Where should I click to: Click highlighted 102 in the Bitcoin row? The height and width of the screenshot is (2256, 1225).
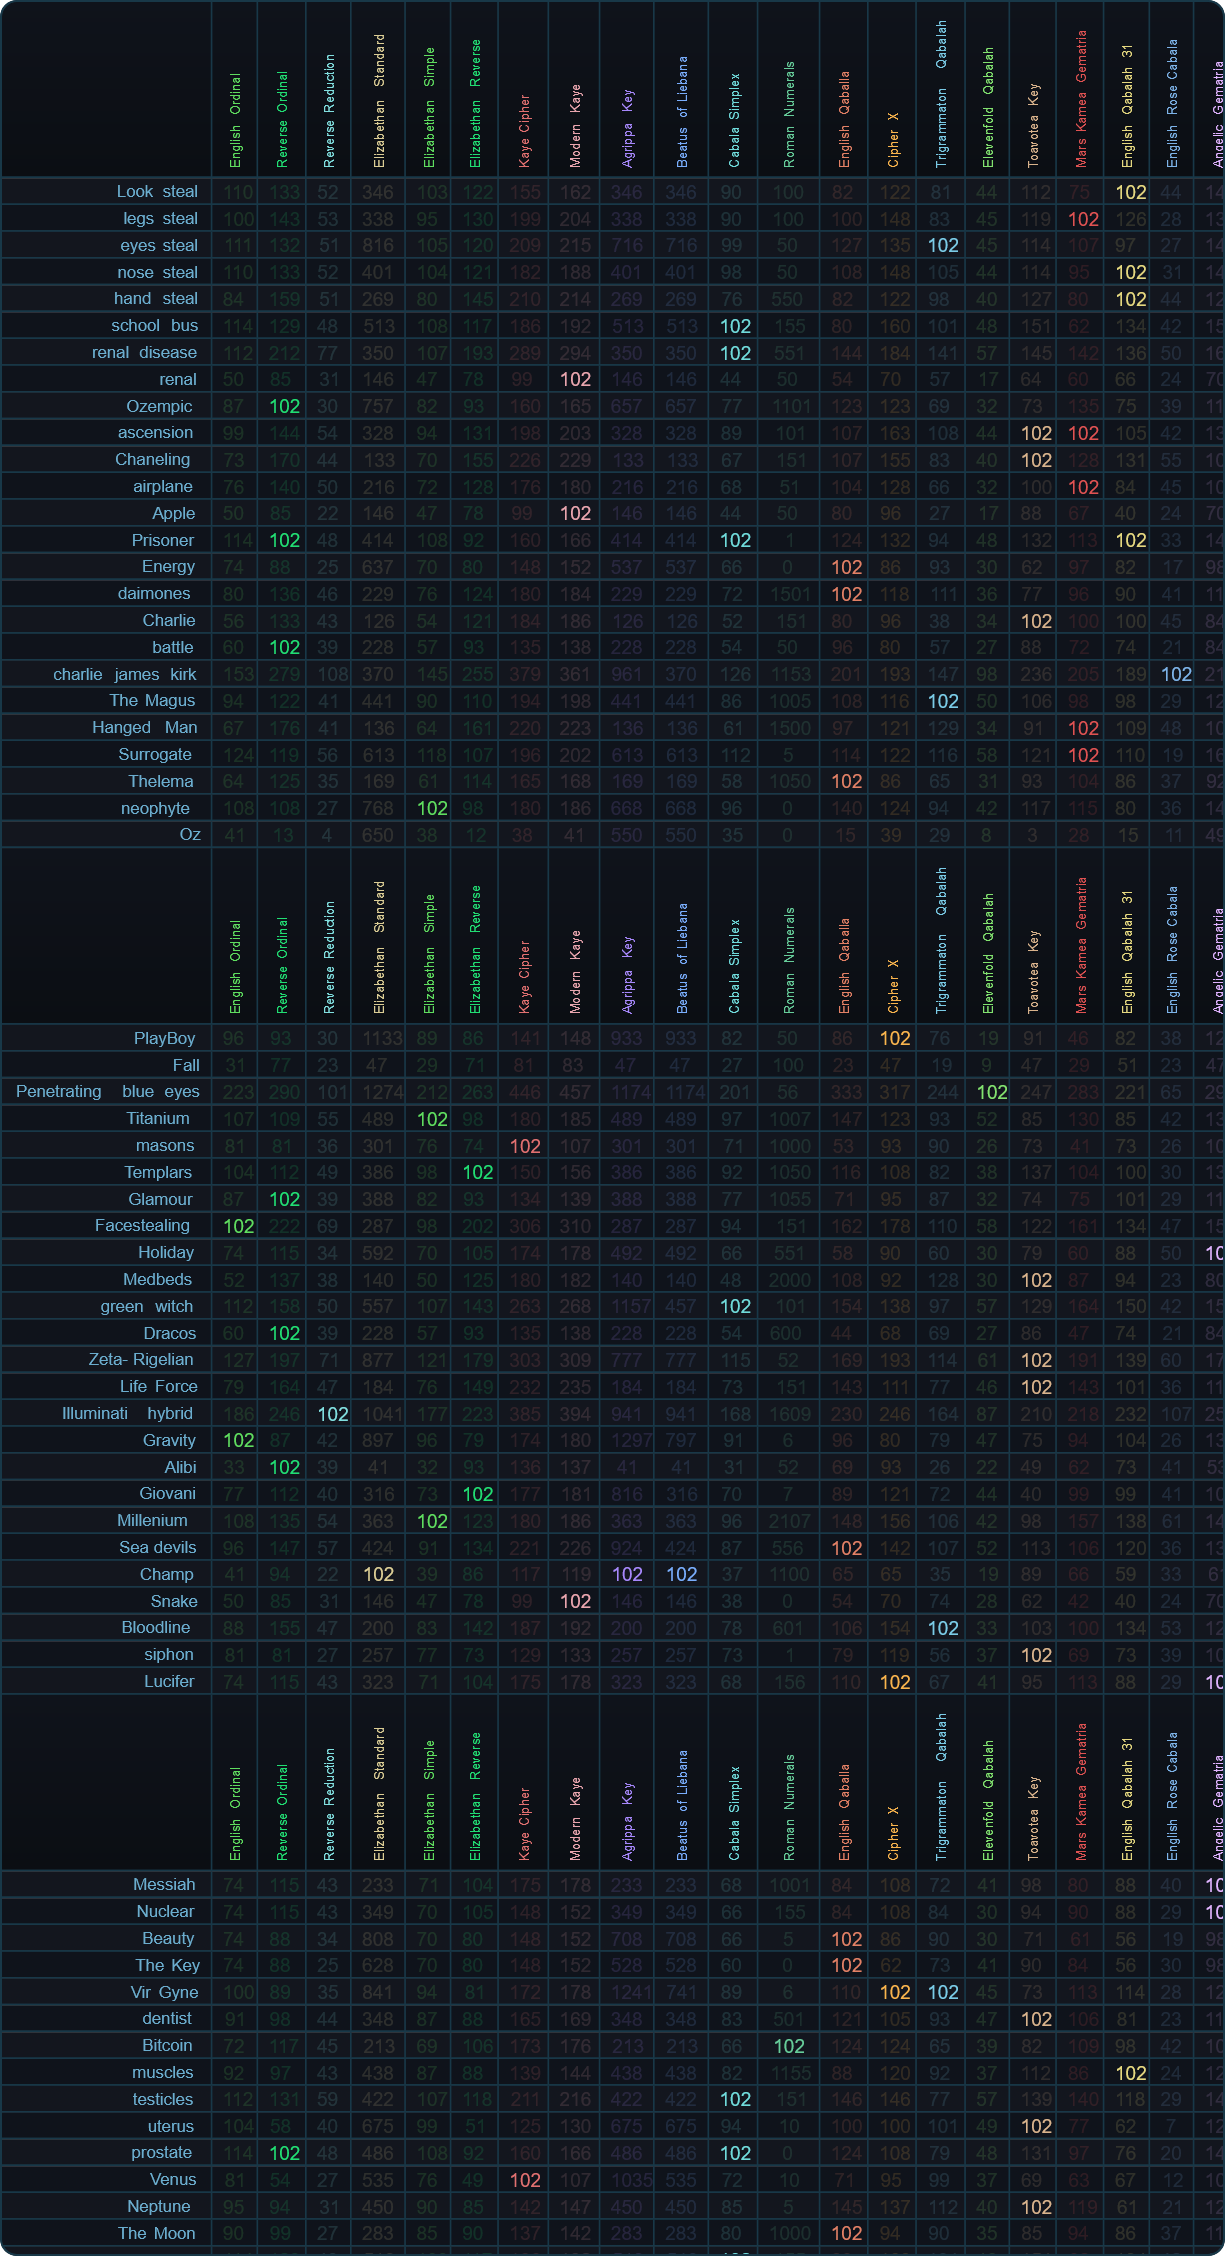(788, 2046)
